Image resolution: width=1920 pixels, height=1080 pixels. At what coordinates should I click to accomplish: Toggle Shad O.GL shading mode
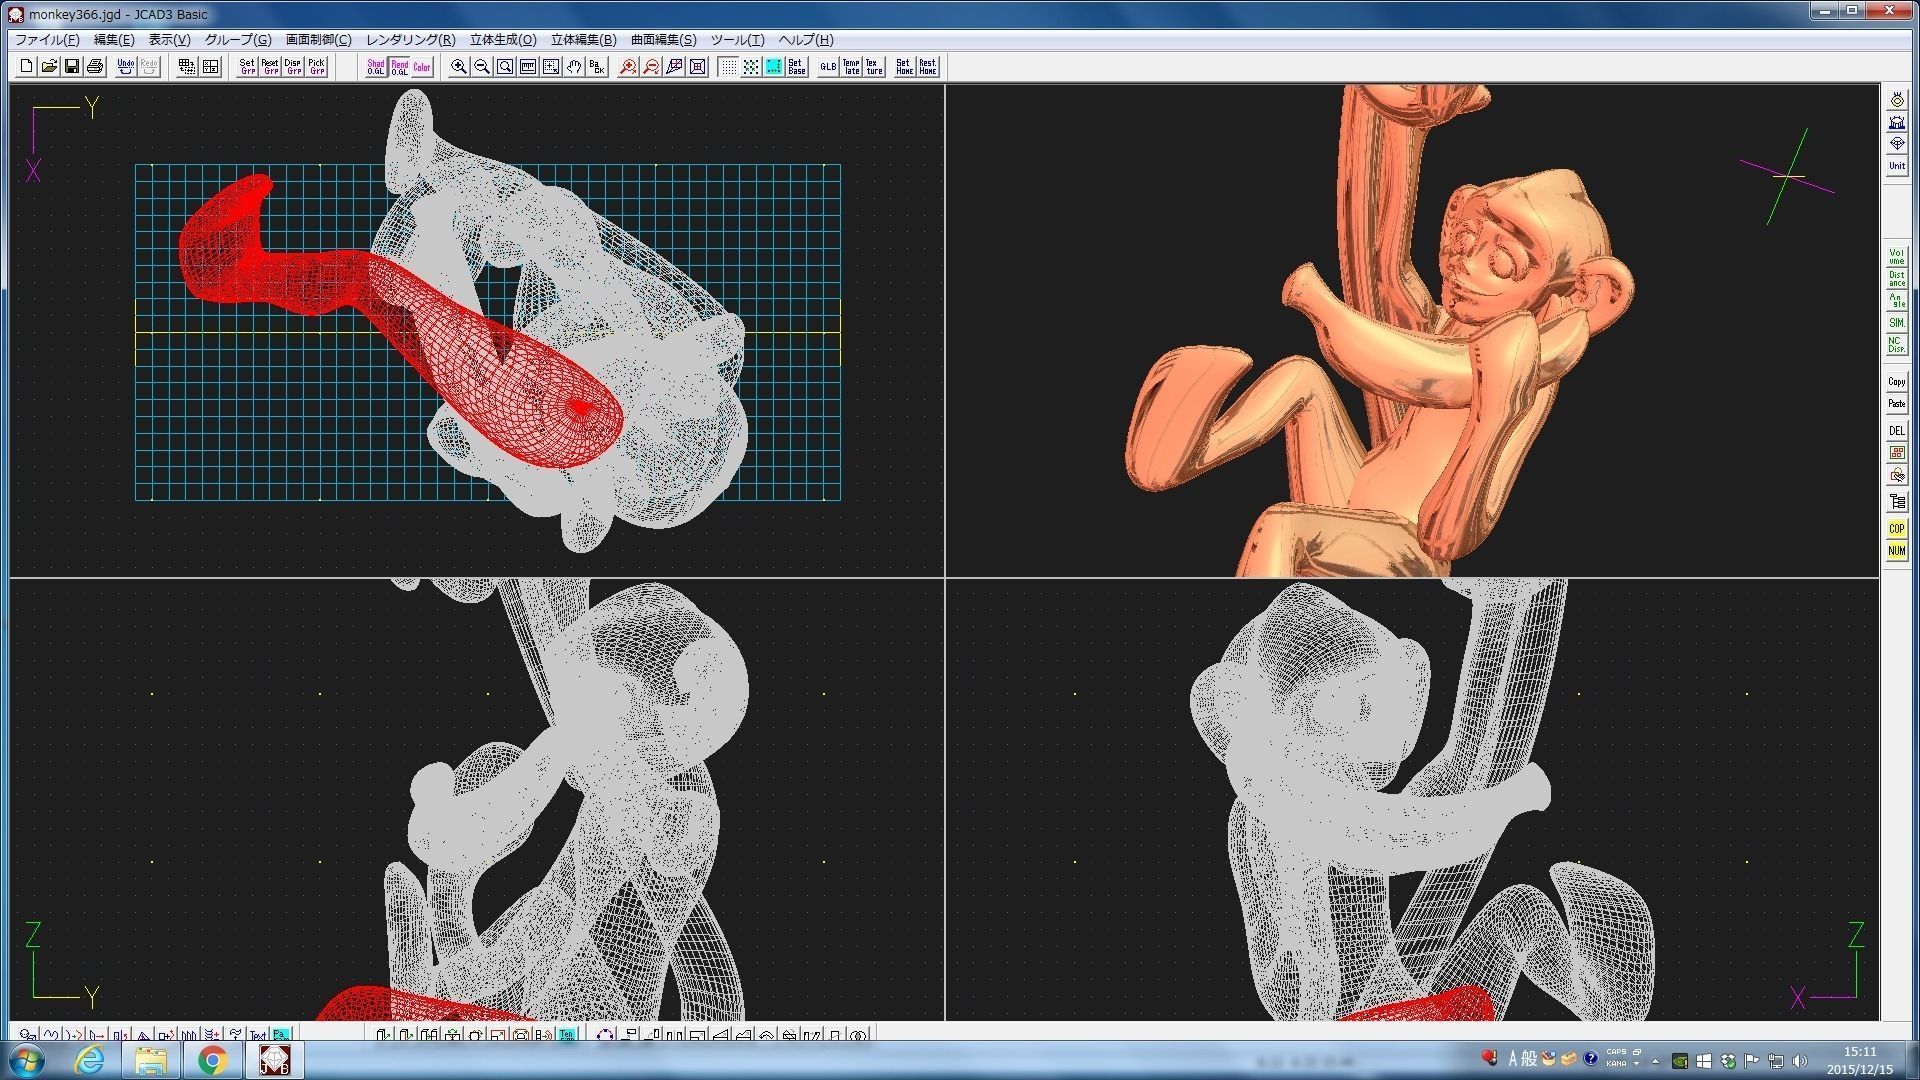coord(376,67)
